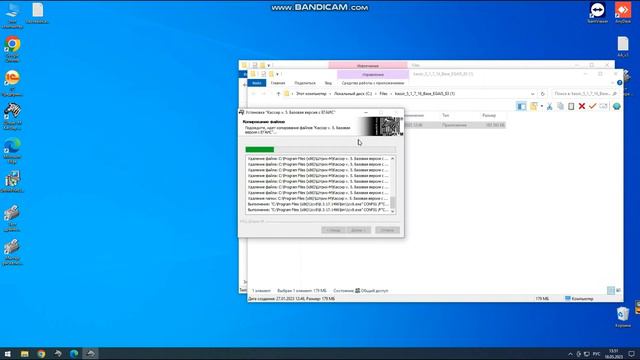640x360 pixels.
Task: Open the Поделиться (Share) ribbon tab
Action: [305, 83]
